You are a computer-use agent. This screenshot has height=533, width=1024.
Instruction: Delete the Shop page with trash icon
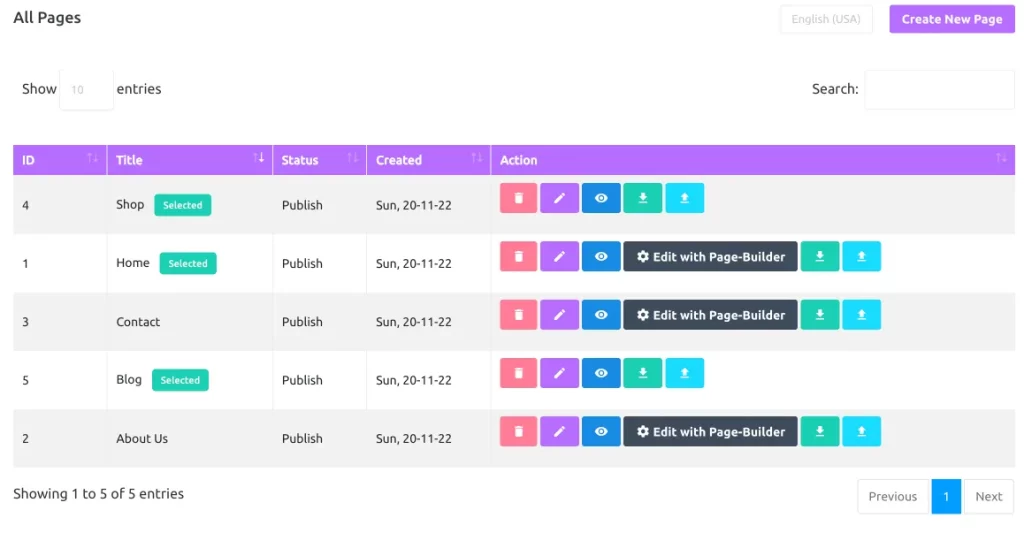pos(518,198)
